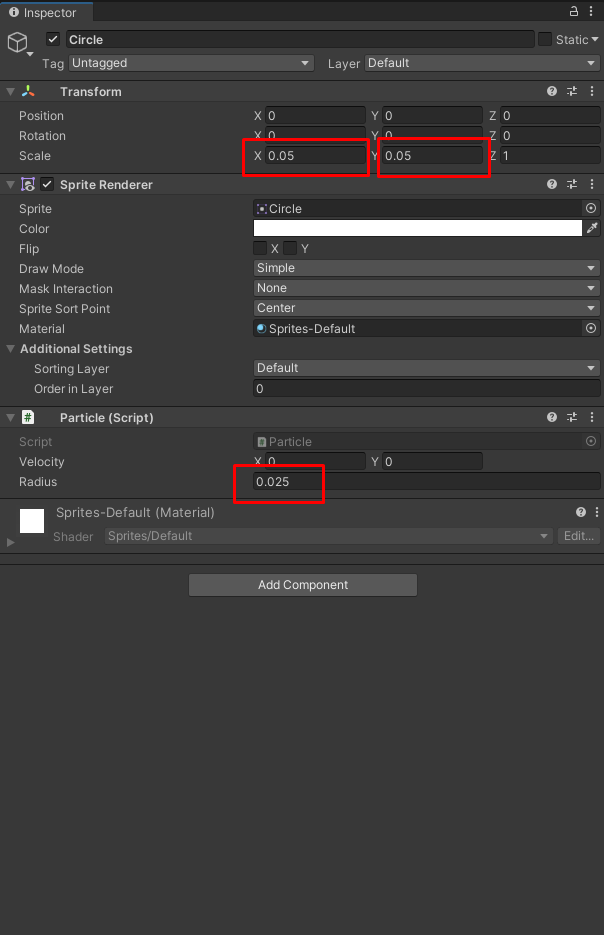Collapse the Additional Settings section
Image resolution: width=604 pixels, height=935 pixels.
coord(11,349)
